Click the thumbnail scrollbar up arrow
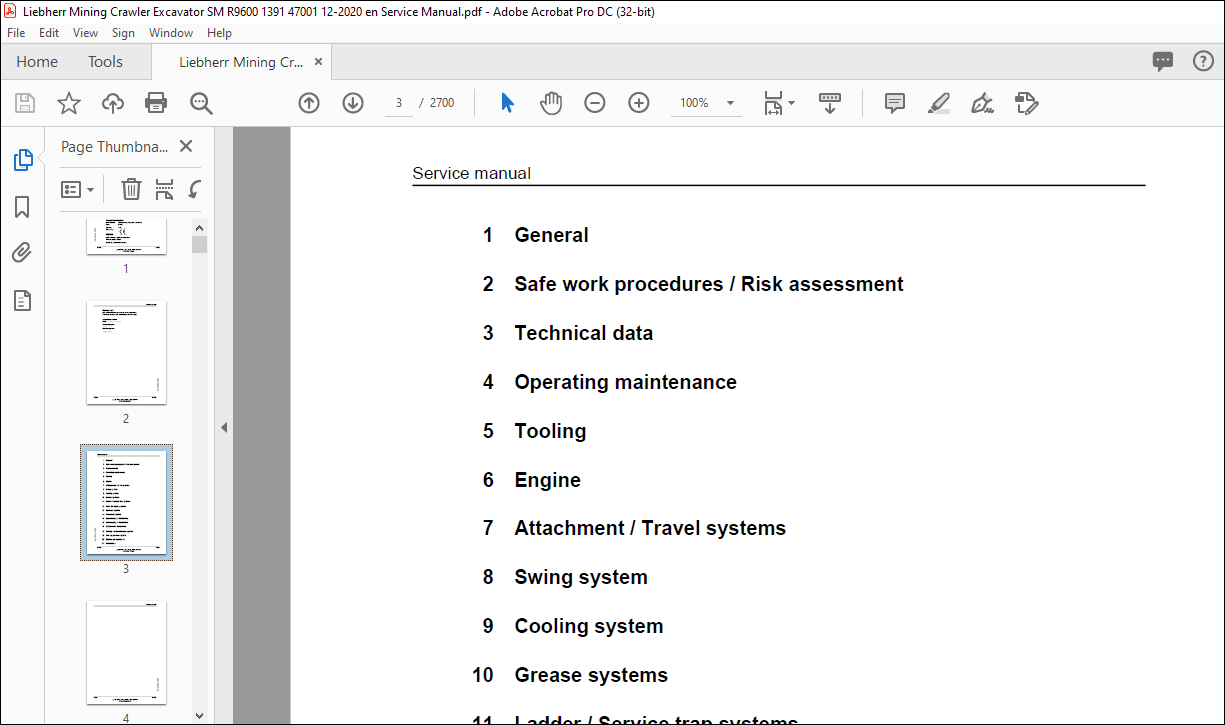 [199, 227]
